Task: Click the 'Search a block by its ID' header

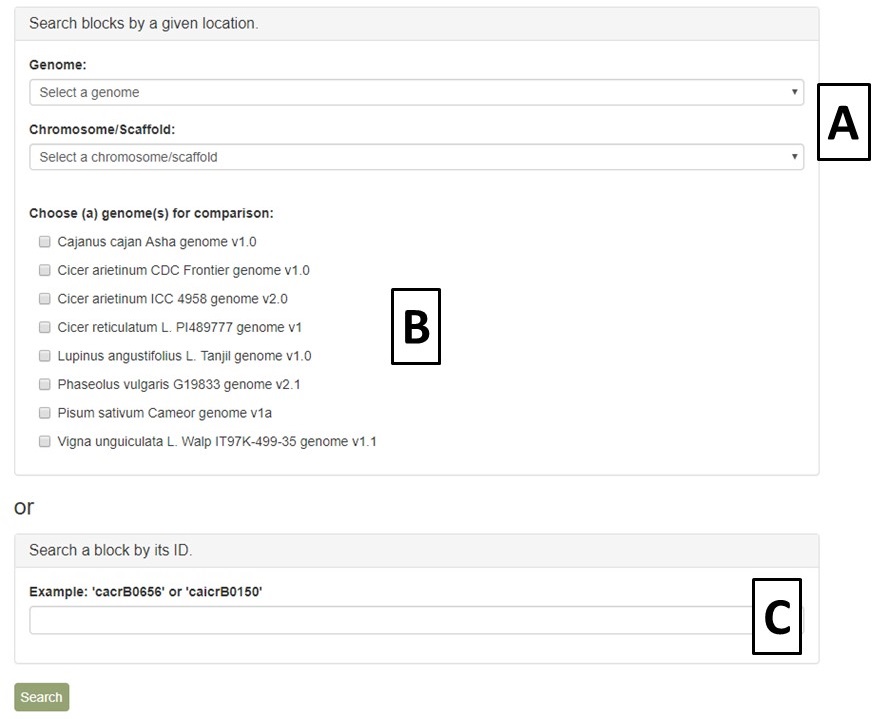Action: pyautogui.click(x=111, y=550)
